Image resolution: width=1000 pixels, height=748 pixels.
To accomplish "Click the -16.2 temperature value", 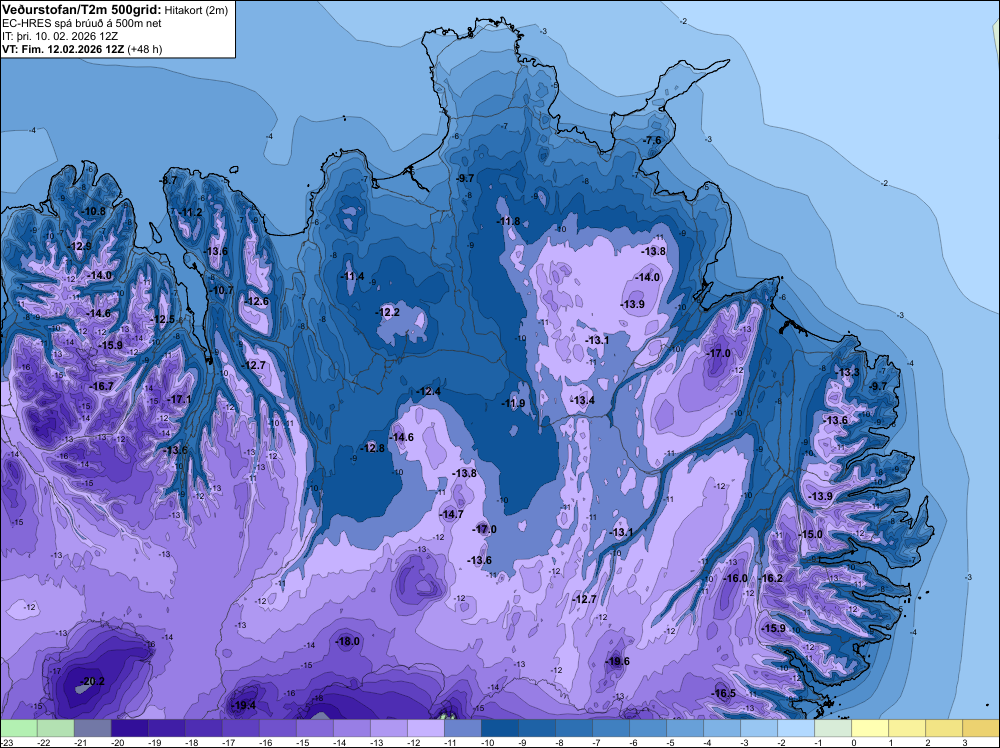I will click(771, 578).
